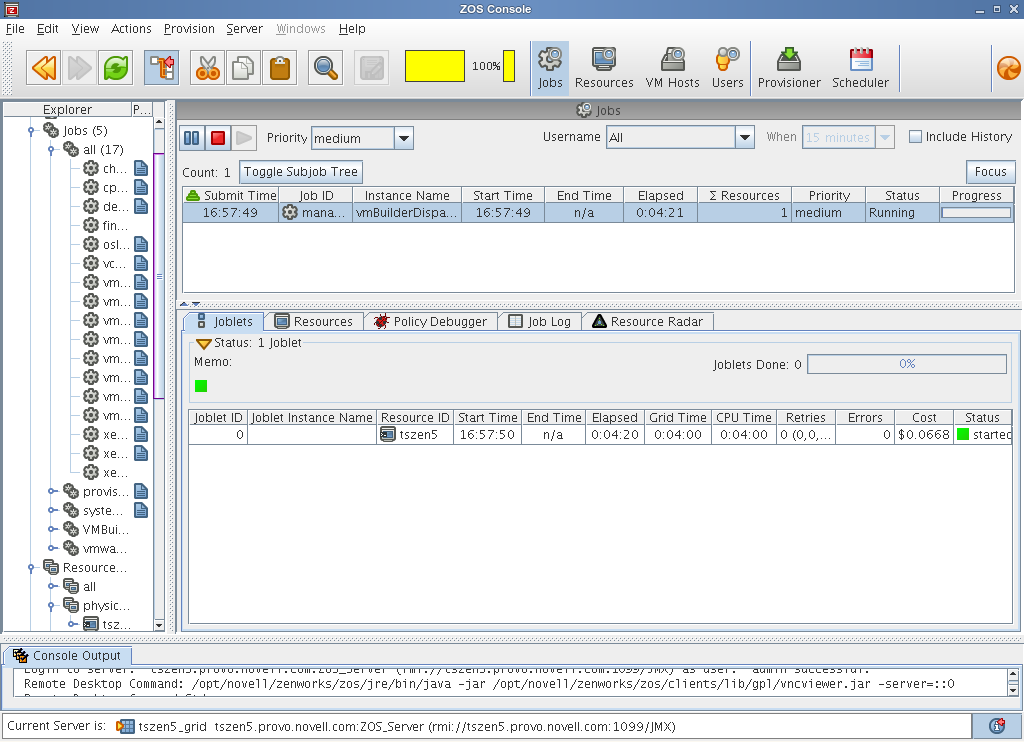The image size is (1024, 742).
Task: Collapse the Jobs (5) tree node
Action: (32, 130)
